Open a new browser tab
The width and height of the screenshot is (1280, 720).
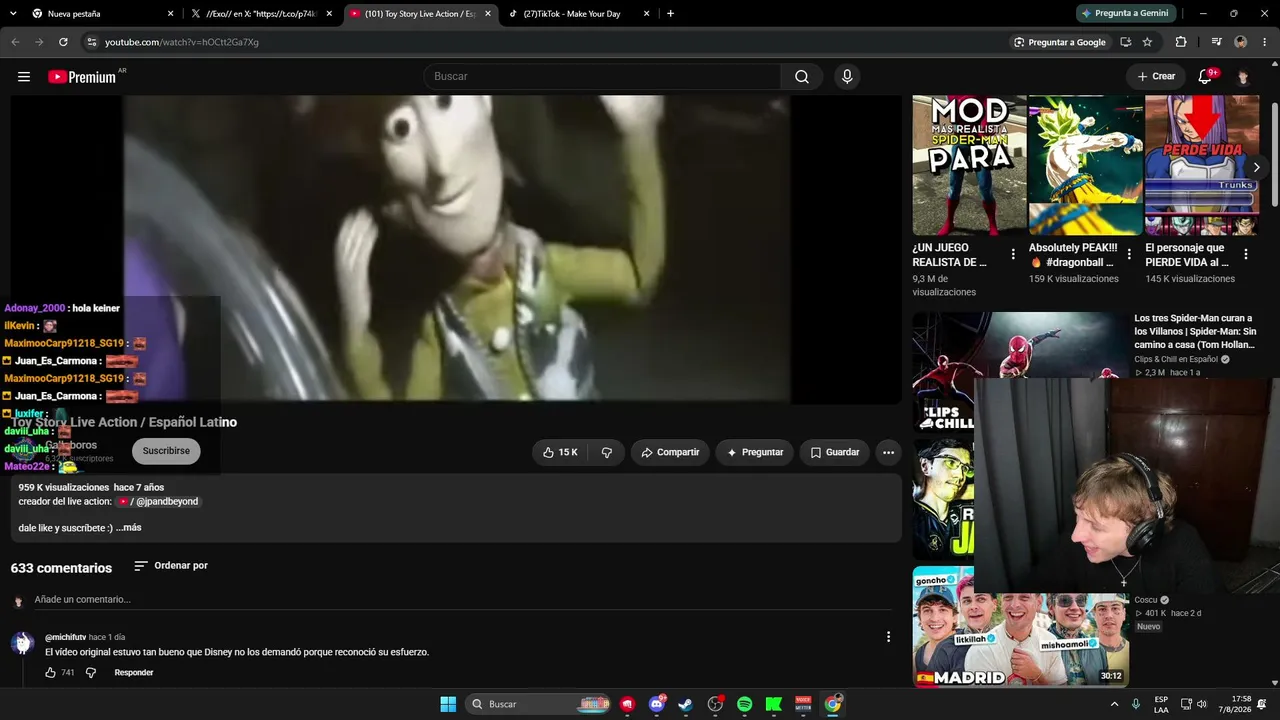[670, 14]
